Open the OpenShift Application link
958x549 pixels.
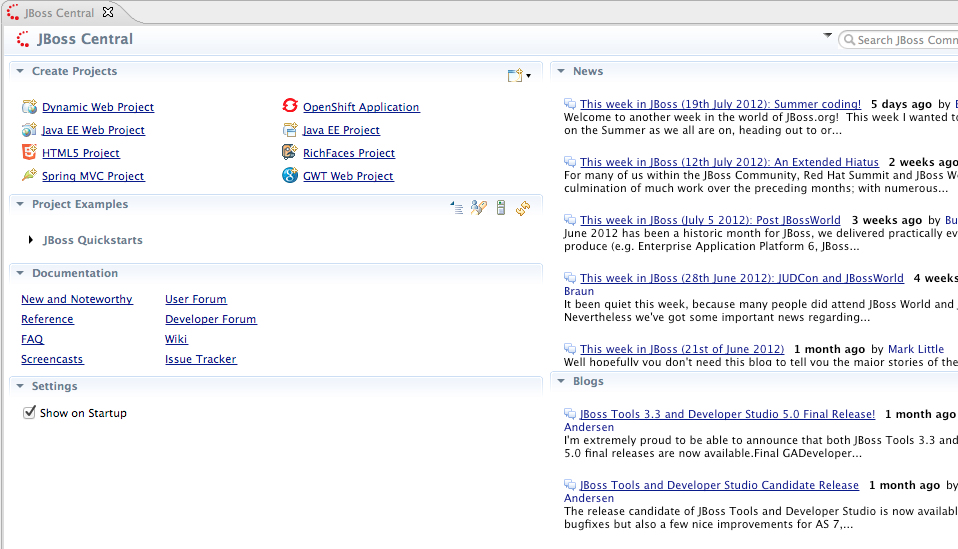coord(361,107)
